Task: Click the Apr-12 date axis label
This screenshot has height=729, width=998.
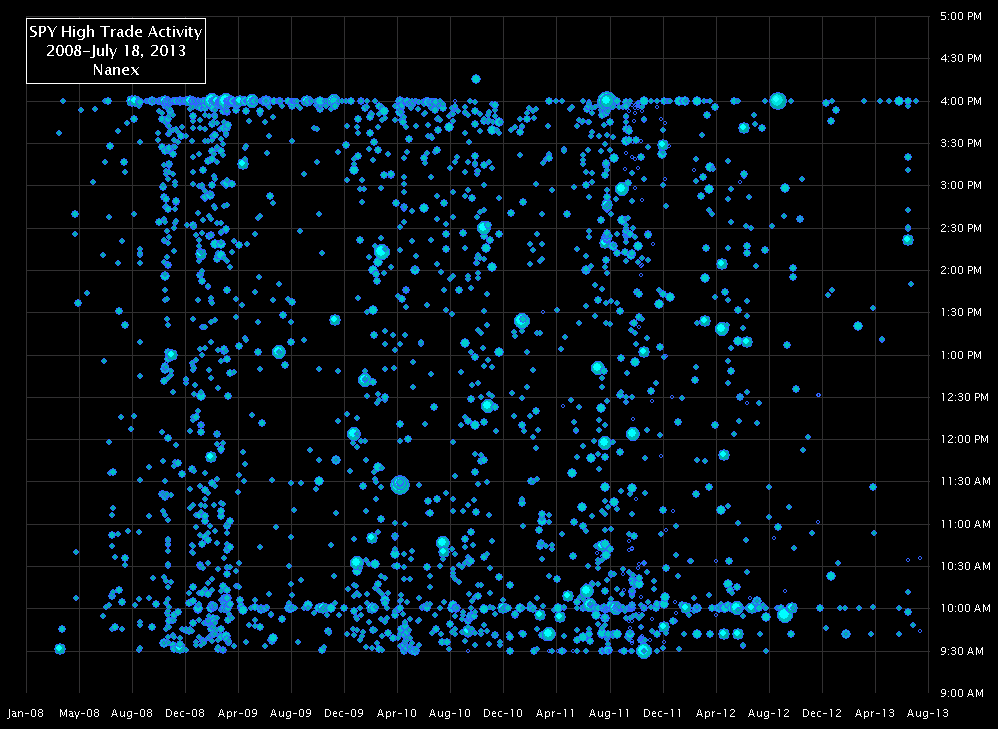Action: point(716,713)
